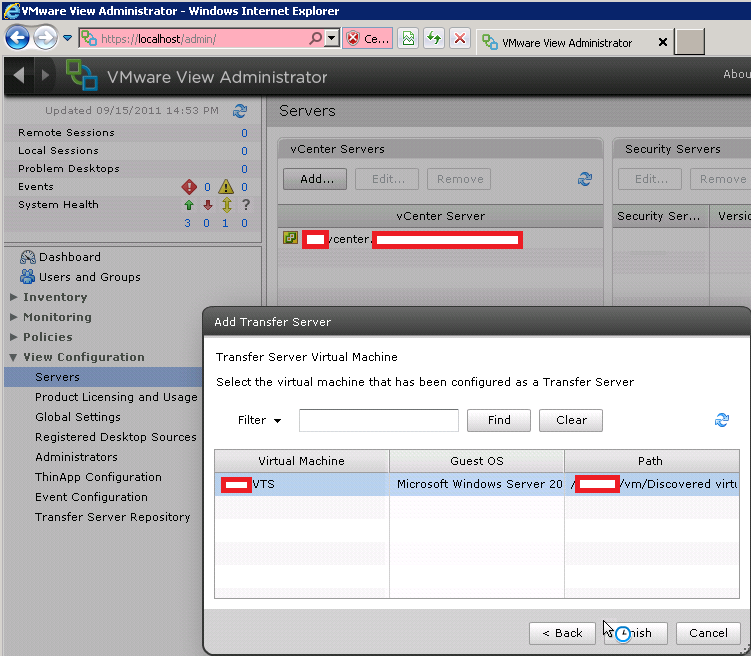Click the browser refresh arrows icon
The image size is (751, 656).
coord(434,38)
